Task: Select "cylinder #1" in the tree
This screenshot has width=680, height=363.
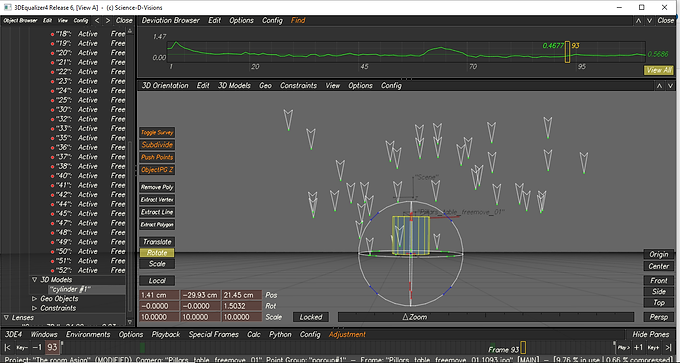Action: pyautogui.click(x=70, y=290)
